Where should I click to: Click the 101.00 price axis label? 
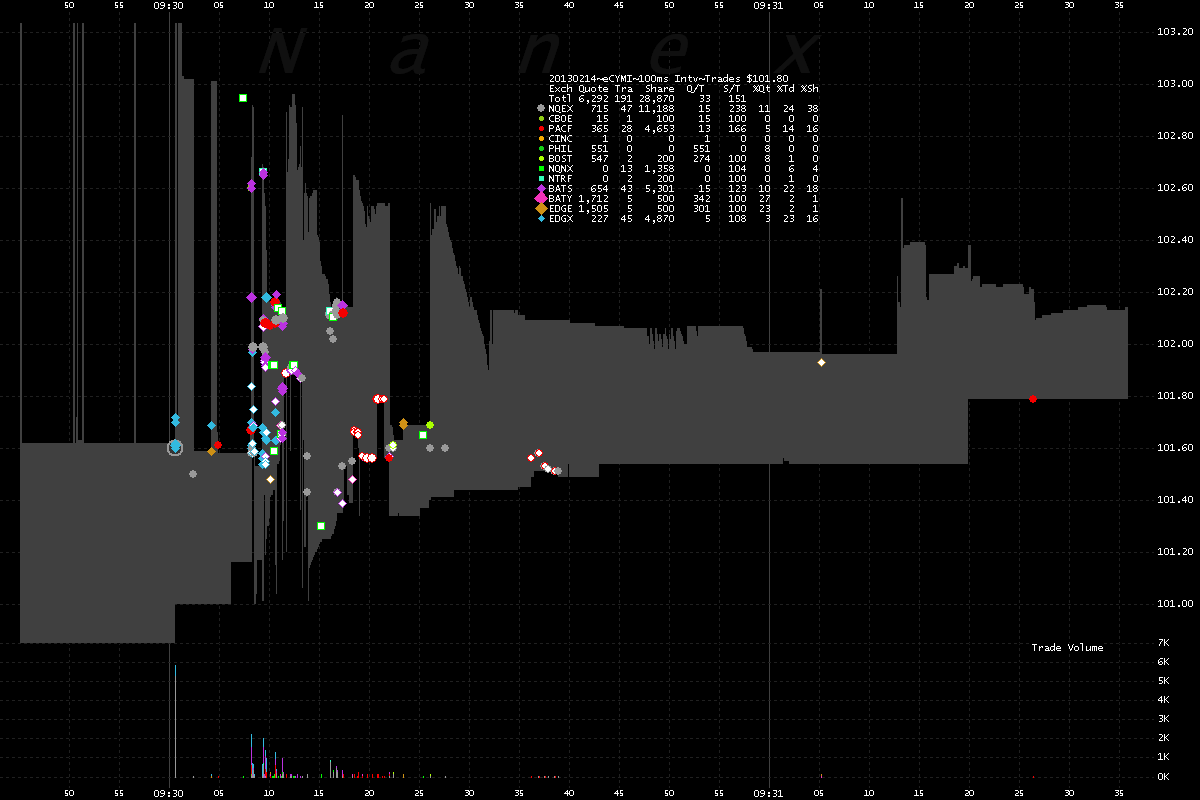pos(1173,604)
